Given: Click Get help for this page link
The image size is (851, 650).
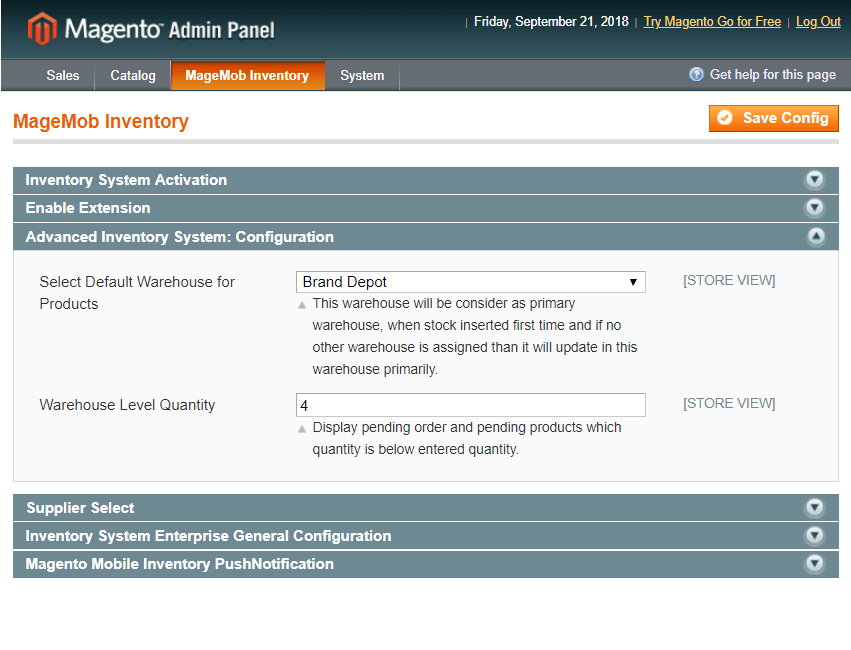Looking at the screenshot, I should (773, 75).
